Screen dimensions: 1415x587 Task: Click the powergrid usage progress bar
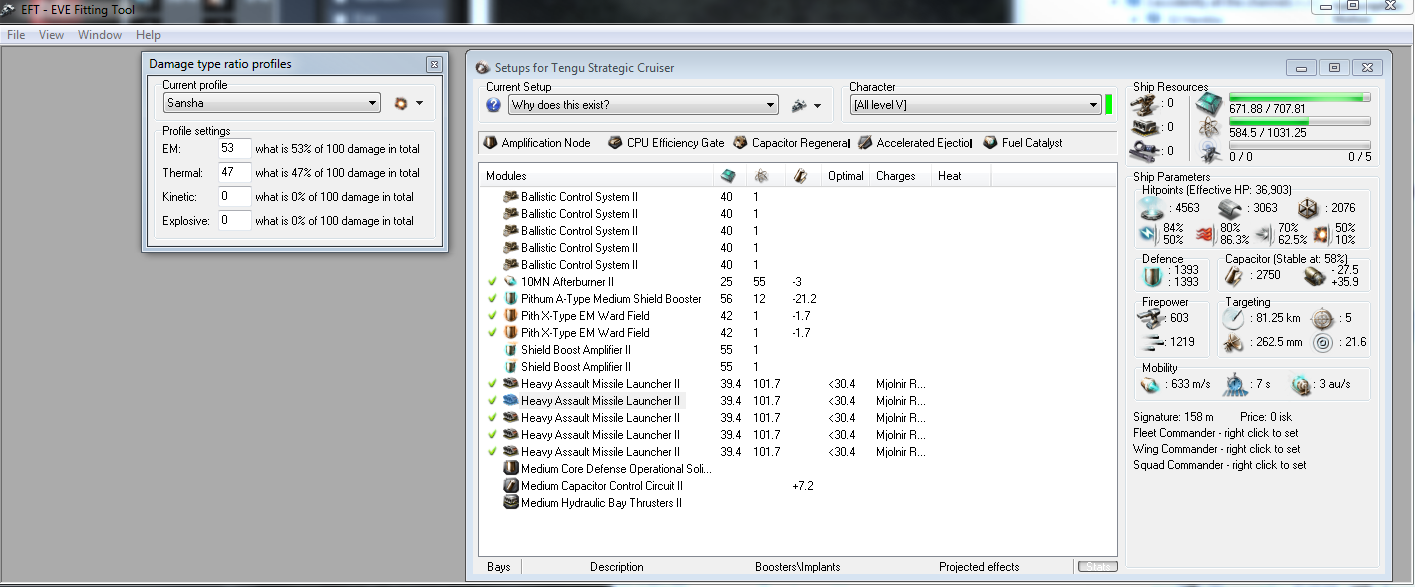(1299, 122)
